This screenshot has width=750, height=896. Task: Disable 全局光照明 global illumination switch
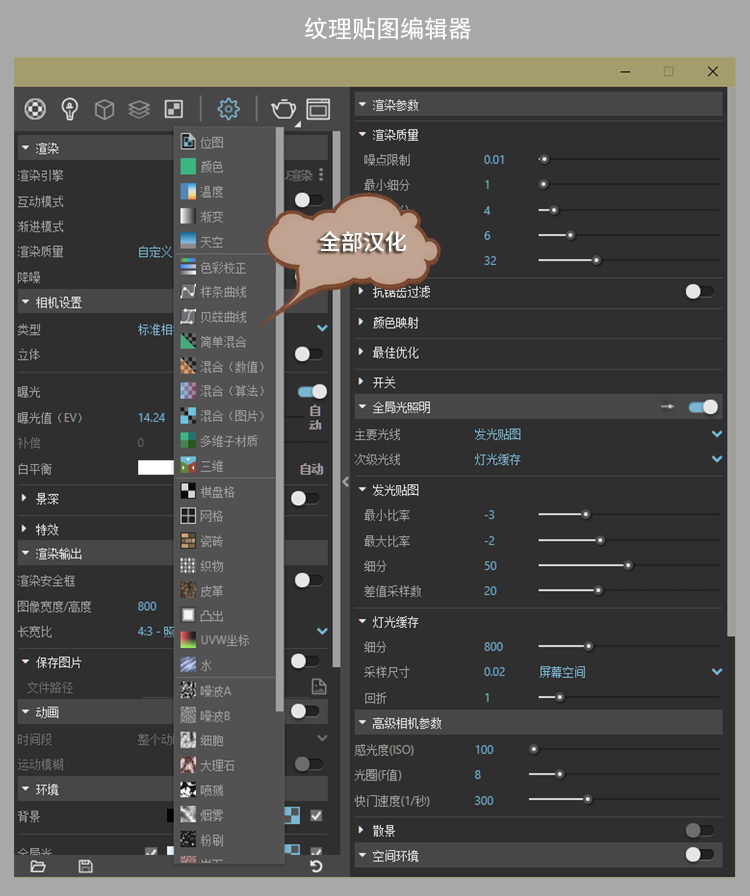[x=703, y=407]
